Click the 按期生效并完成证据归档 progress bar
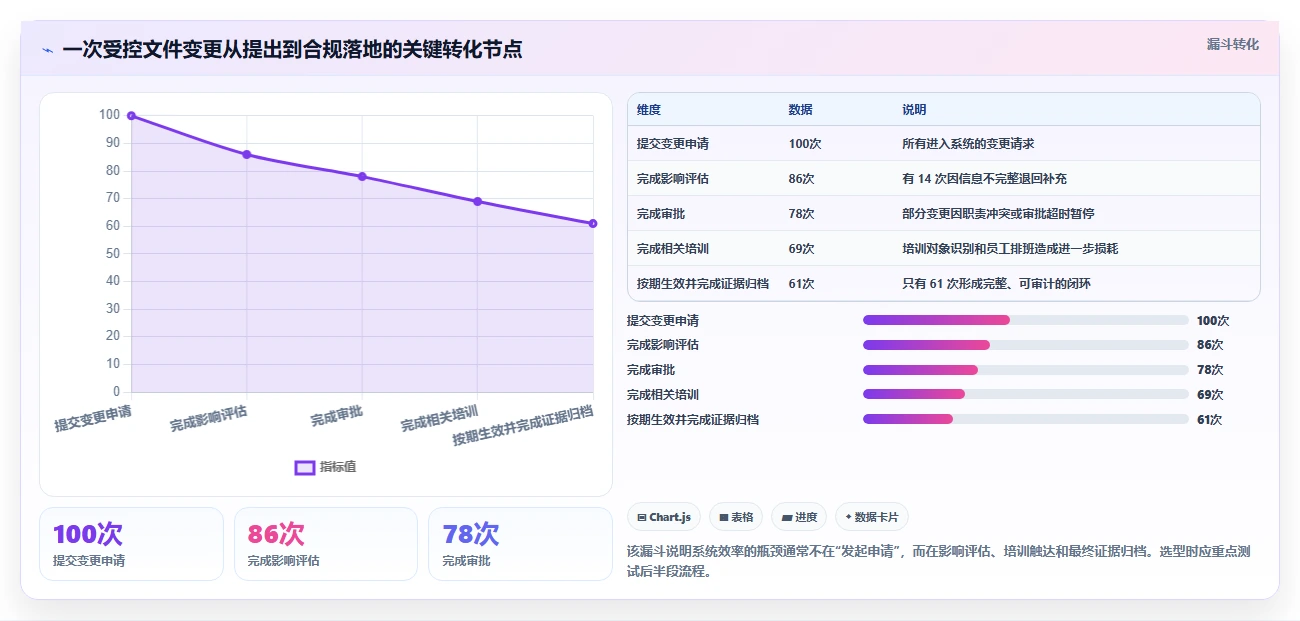Screen dimensions: 1300x621 (1025, 419)
